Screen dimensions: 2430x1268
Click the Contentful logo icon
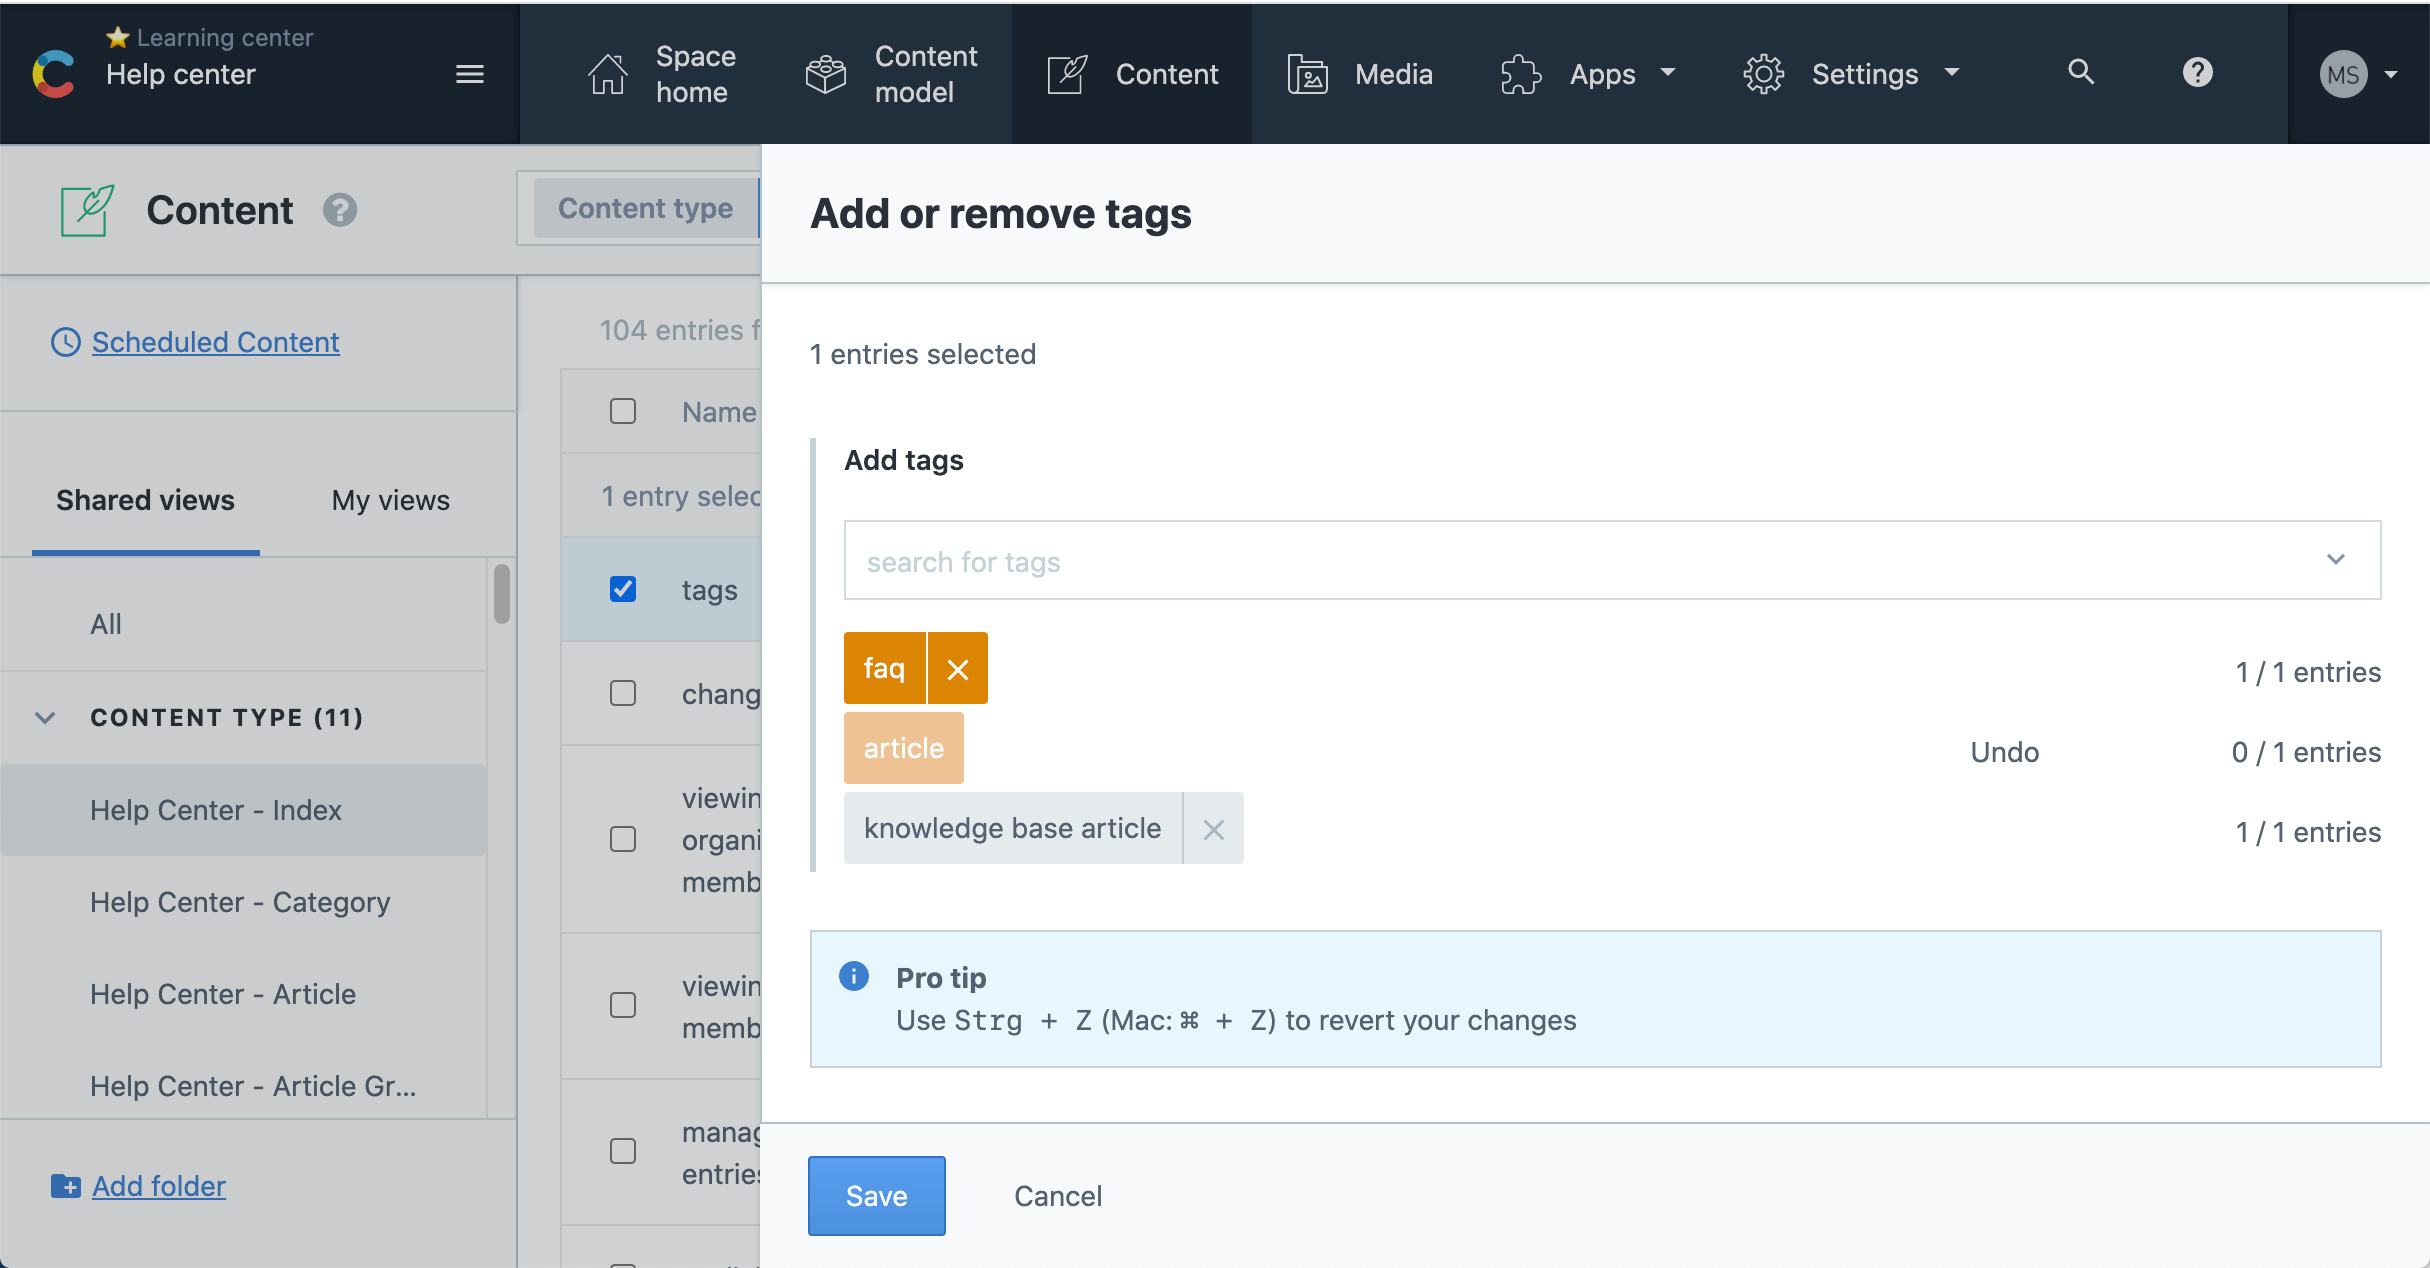pyautogui.click(x=54, y=74)
